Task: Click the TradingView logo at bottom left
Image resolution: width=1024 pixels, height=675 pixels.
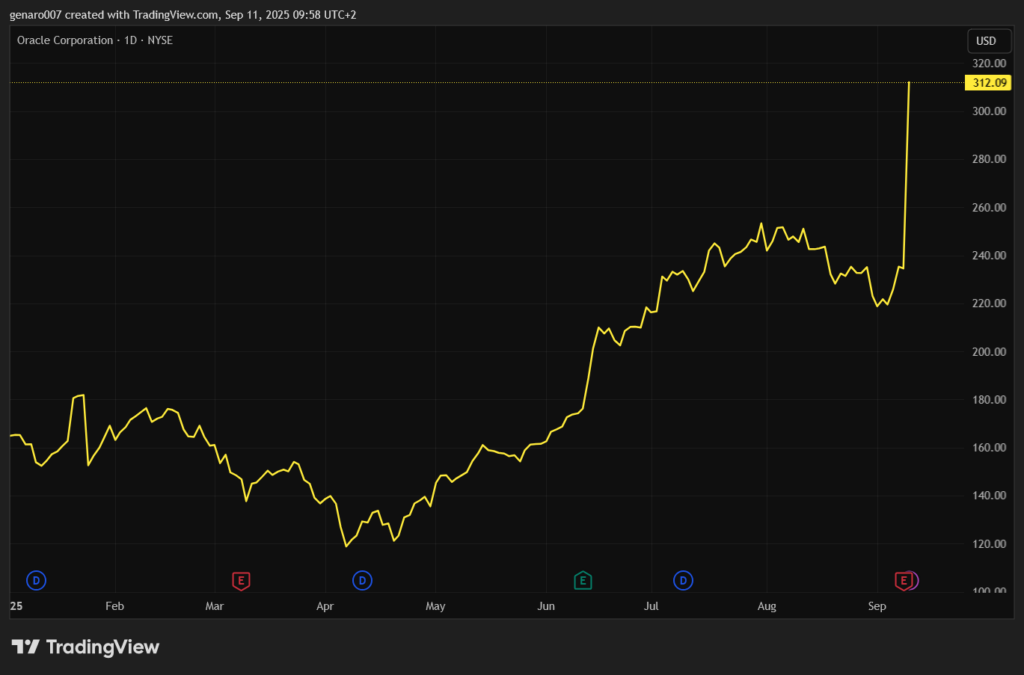Action: pos(85,647)
